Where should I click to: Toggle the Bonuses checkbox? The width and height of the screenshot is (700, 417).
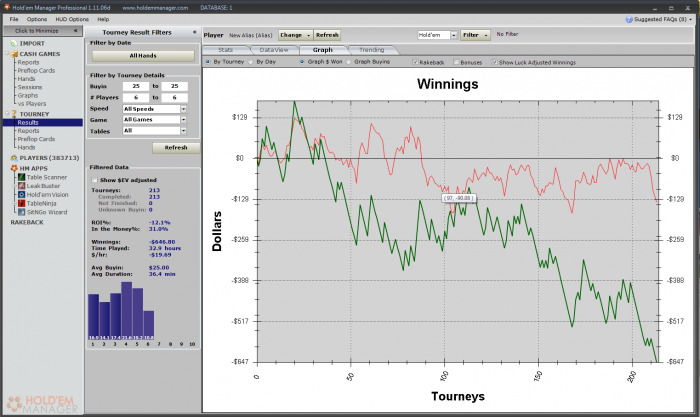(456, 62)
